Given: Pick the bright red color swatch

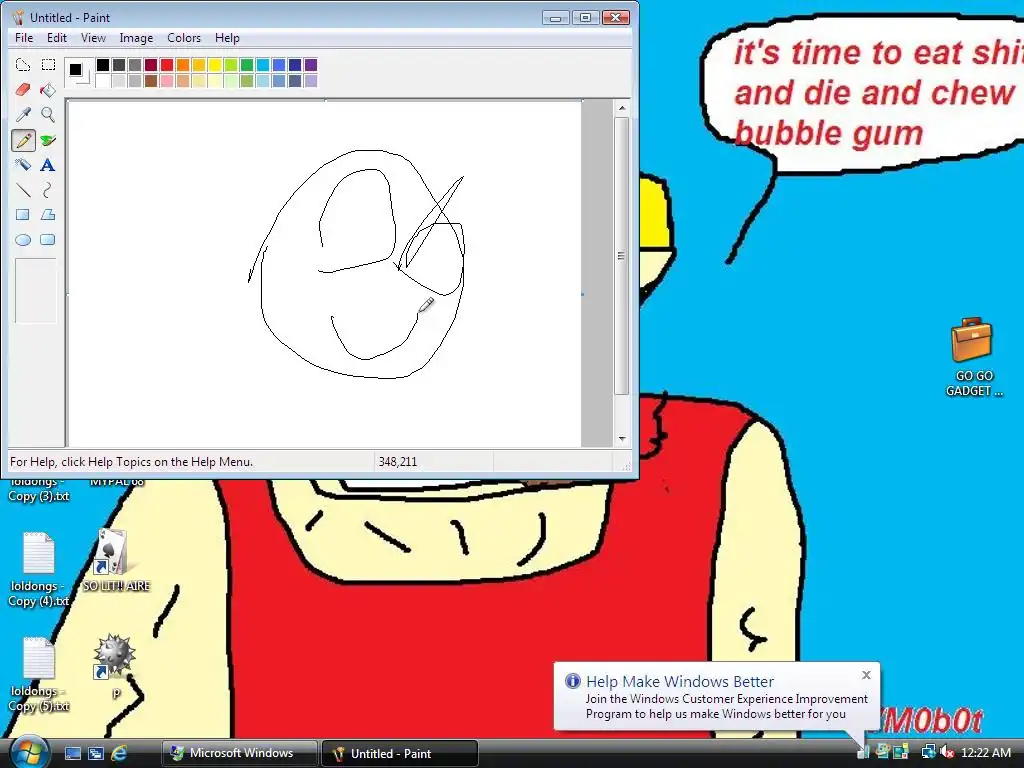Looking at the screenshot, I should pyautogui.click(x=167, y=65).
